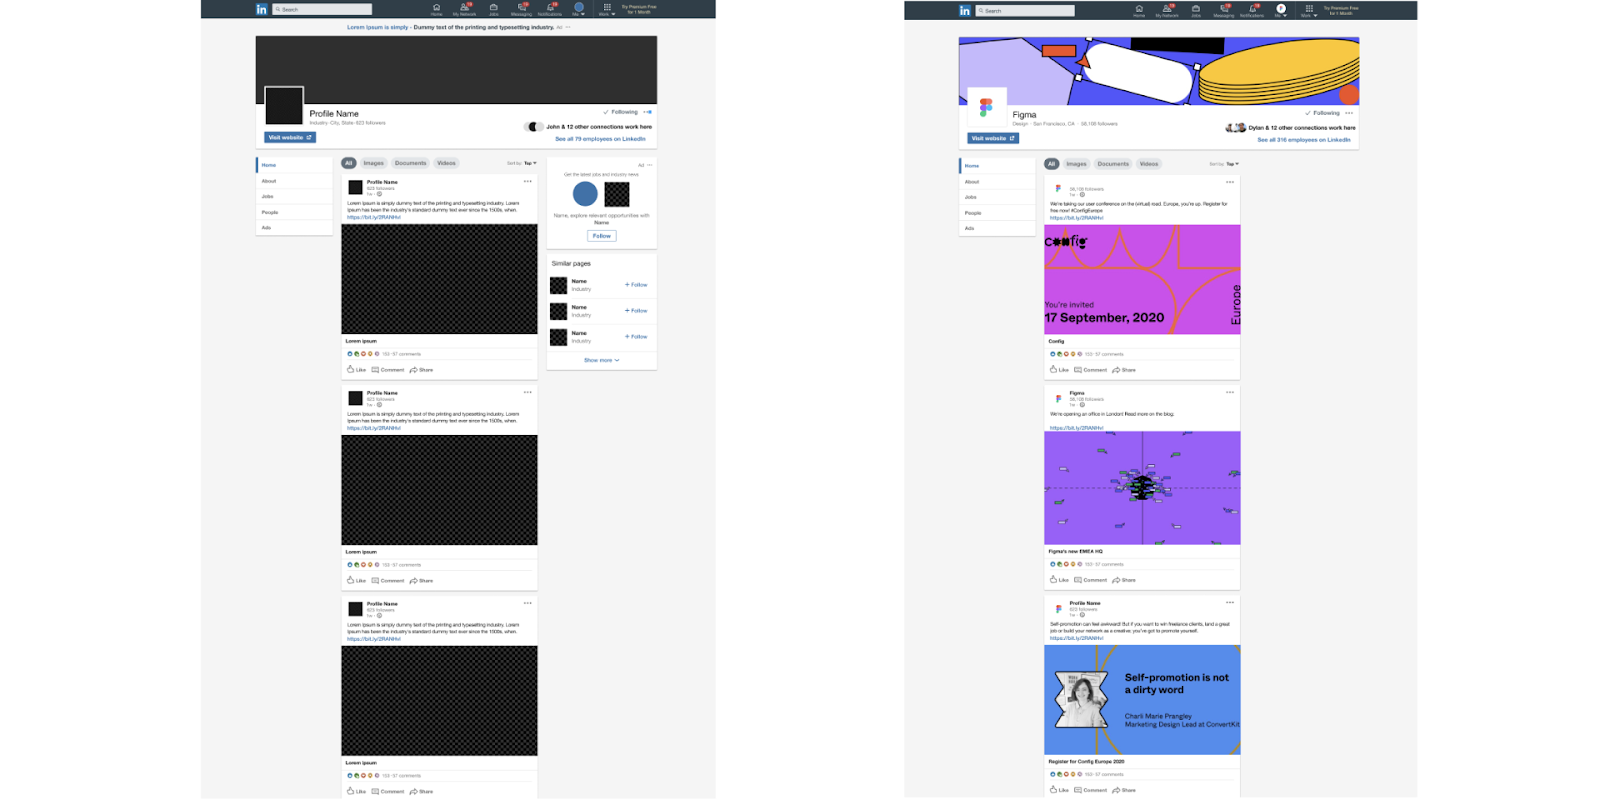Open the Me dropdown on the Figma page
Viewport: 1600px width, 800px height.
pos(1281,10)
